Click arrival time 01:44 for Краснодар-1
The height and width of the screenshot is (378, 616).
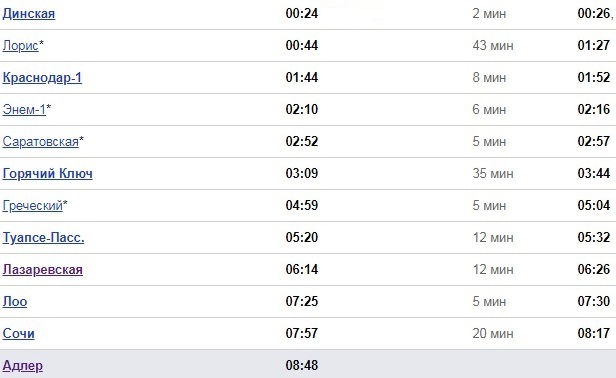[x=302, y=77]
